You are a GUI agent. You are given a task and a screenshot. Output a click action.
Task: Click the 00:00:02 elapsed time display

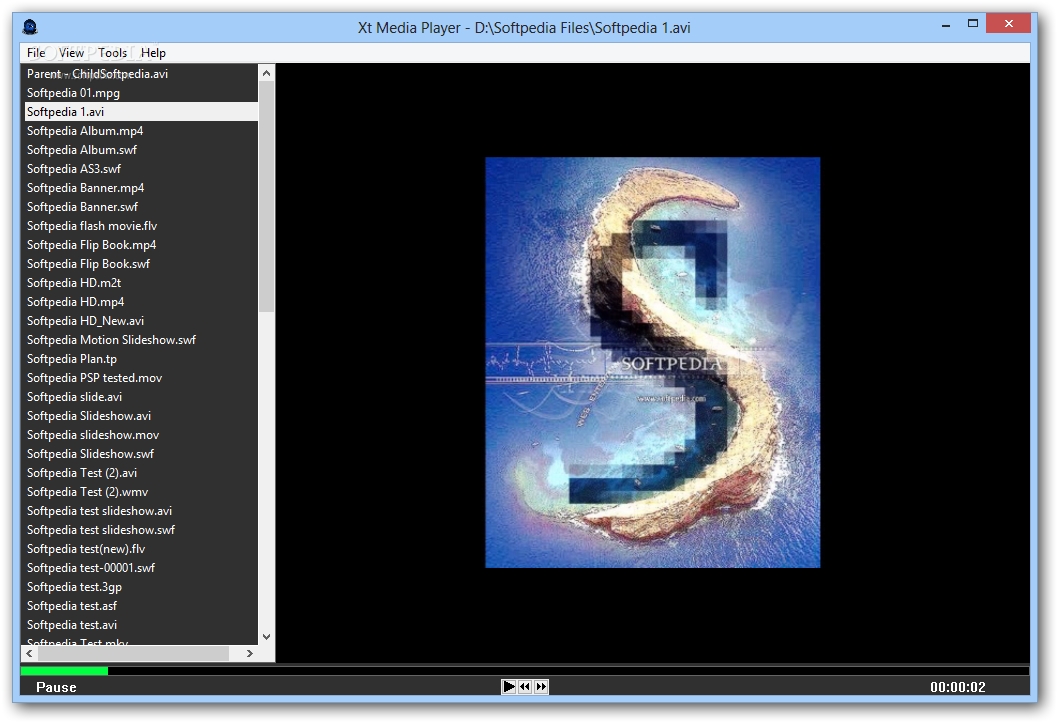[x=957, y=687]
